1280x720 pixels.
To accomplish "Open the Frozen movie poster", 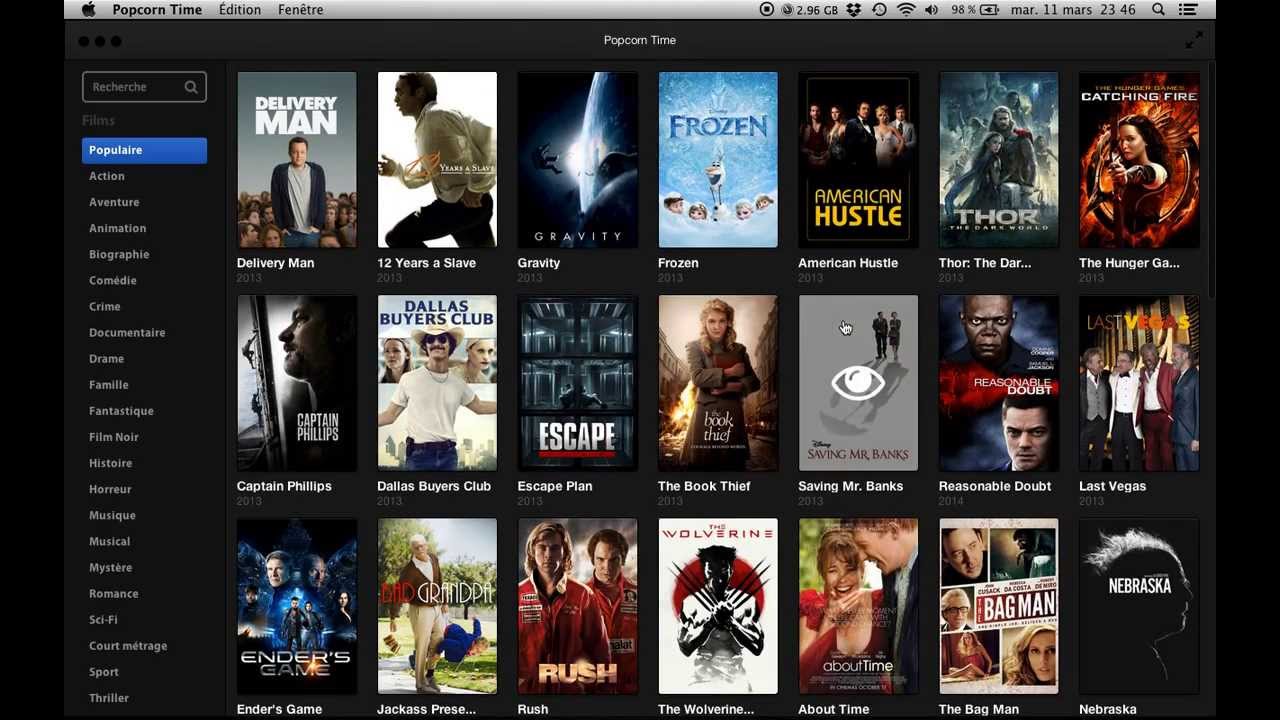I will (x=718, y=160).
